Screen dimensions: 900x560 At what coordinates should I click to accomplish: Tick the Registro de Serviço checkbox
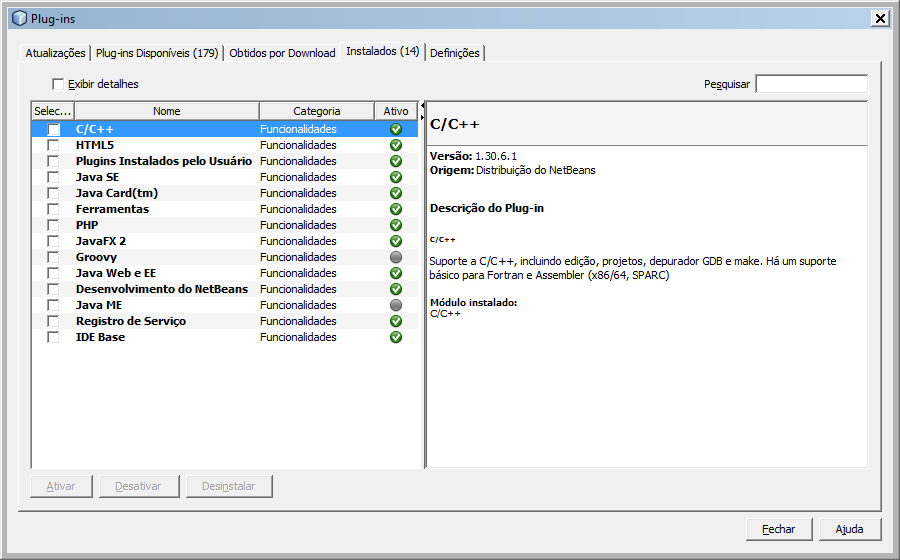pyautogui.click(x=53, y=321)
